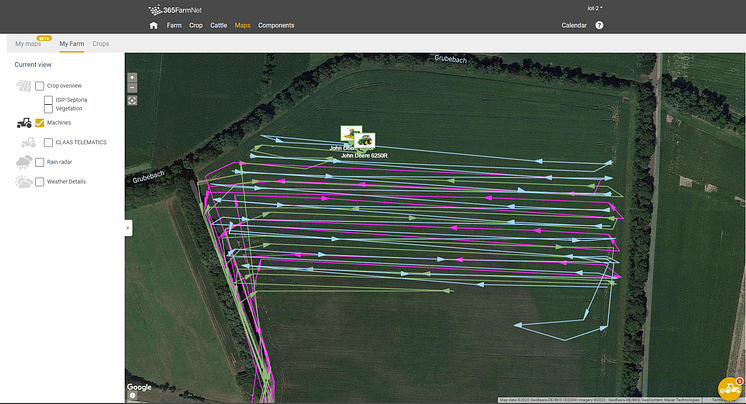The width and height of the screenshot is (746, 404).
Task: Click the Home icon in navigation bar
Action: coord(154,25)
